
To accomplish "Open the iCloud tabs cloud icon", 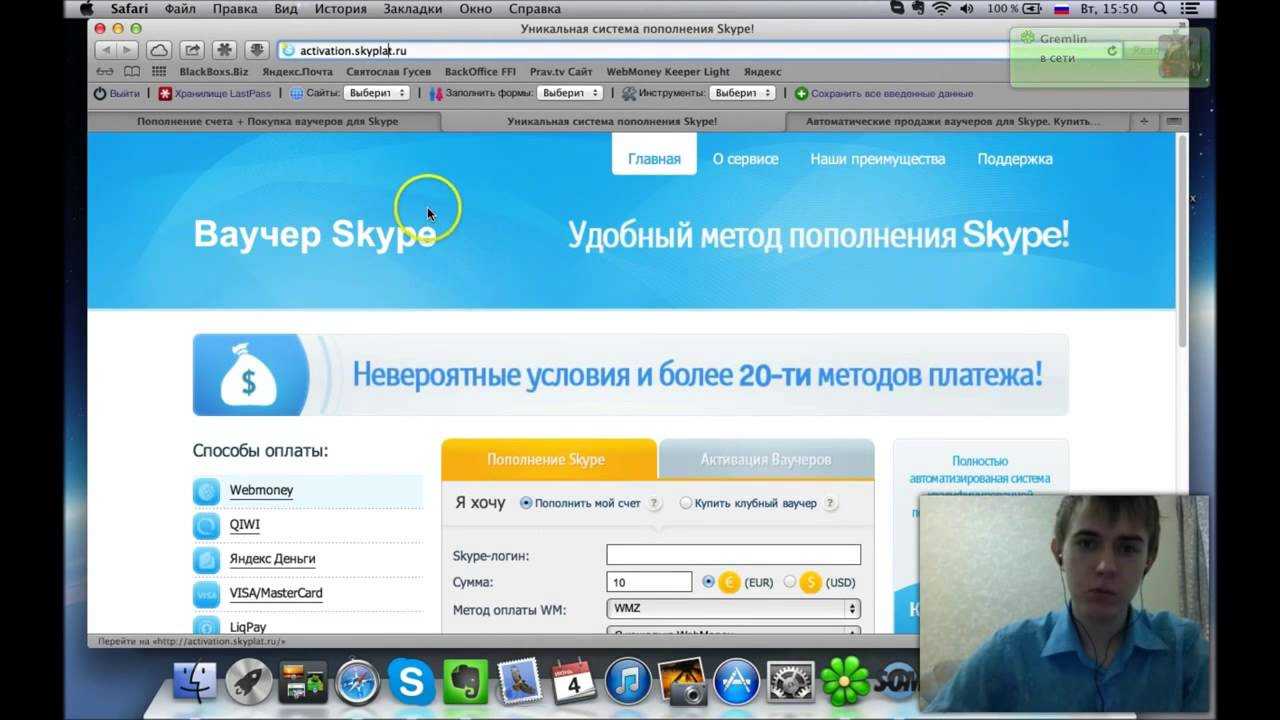I will [x=158, y=50].
